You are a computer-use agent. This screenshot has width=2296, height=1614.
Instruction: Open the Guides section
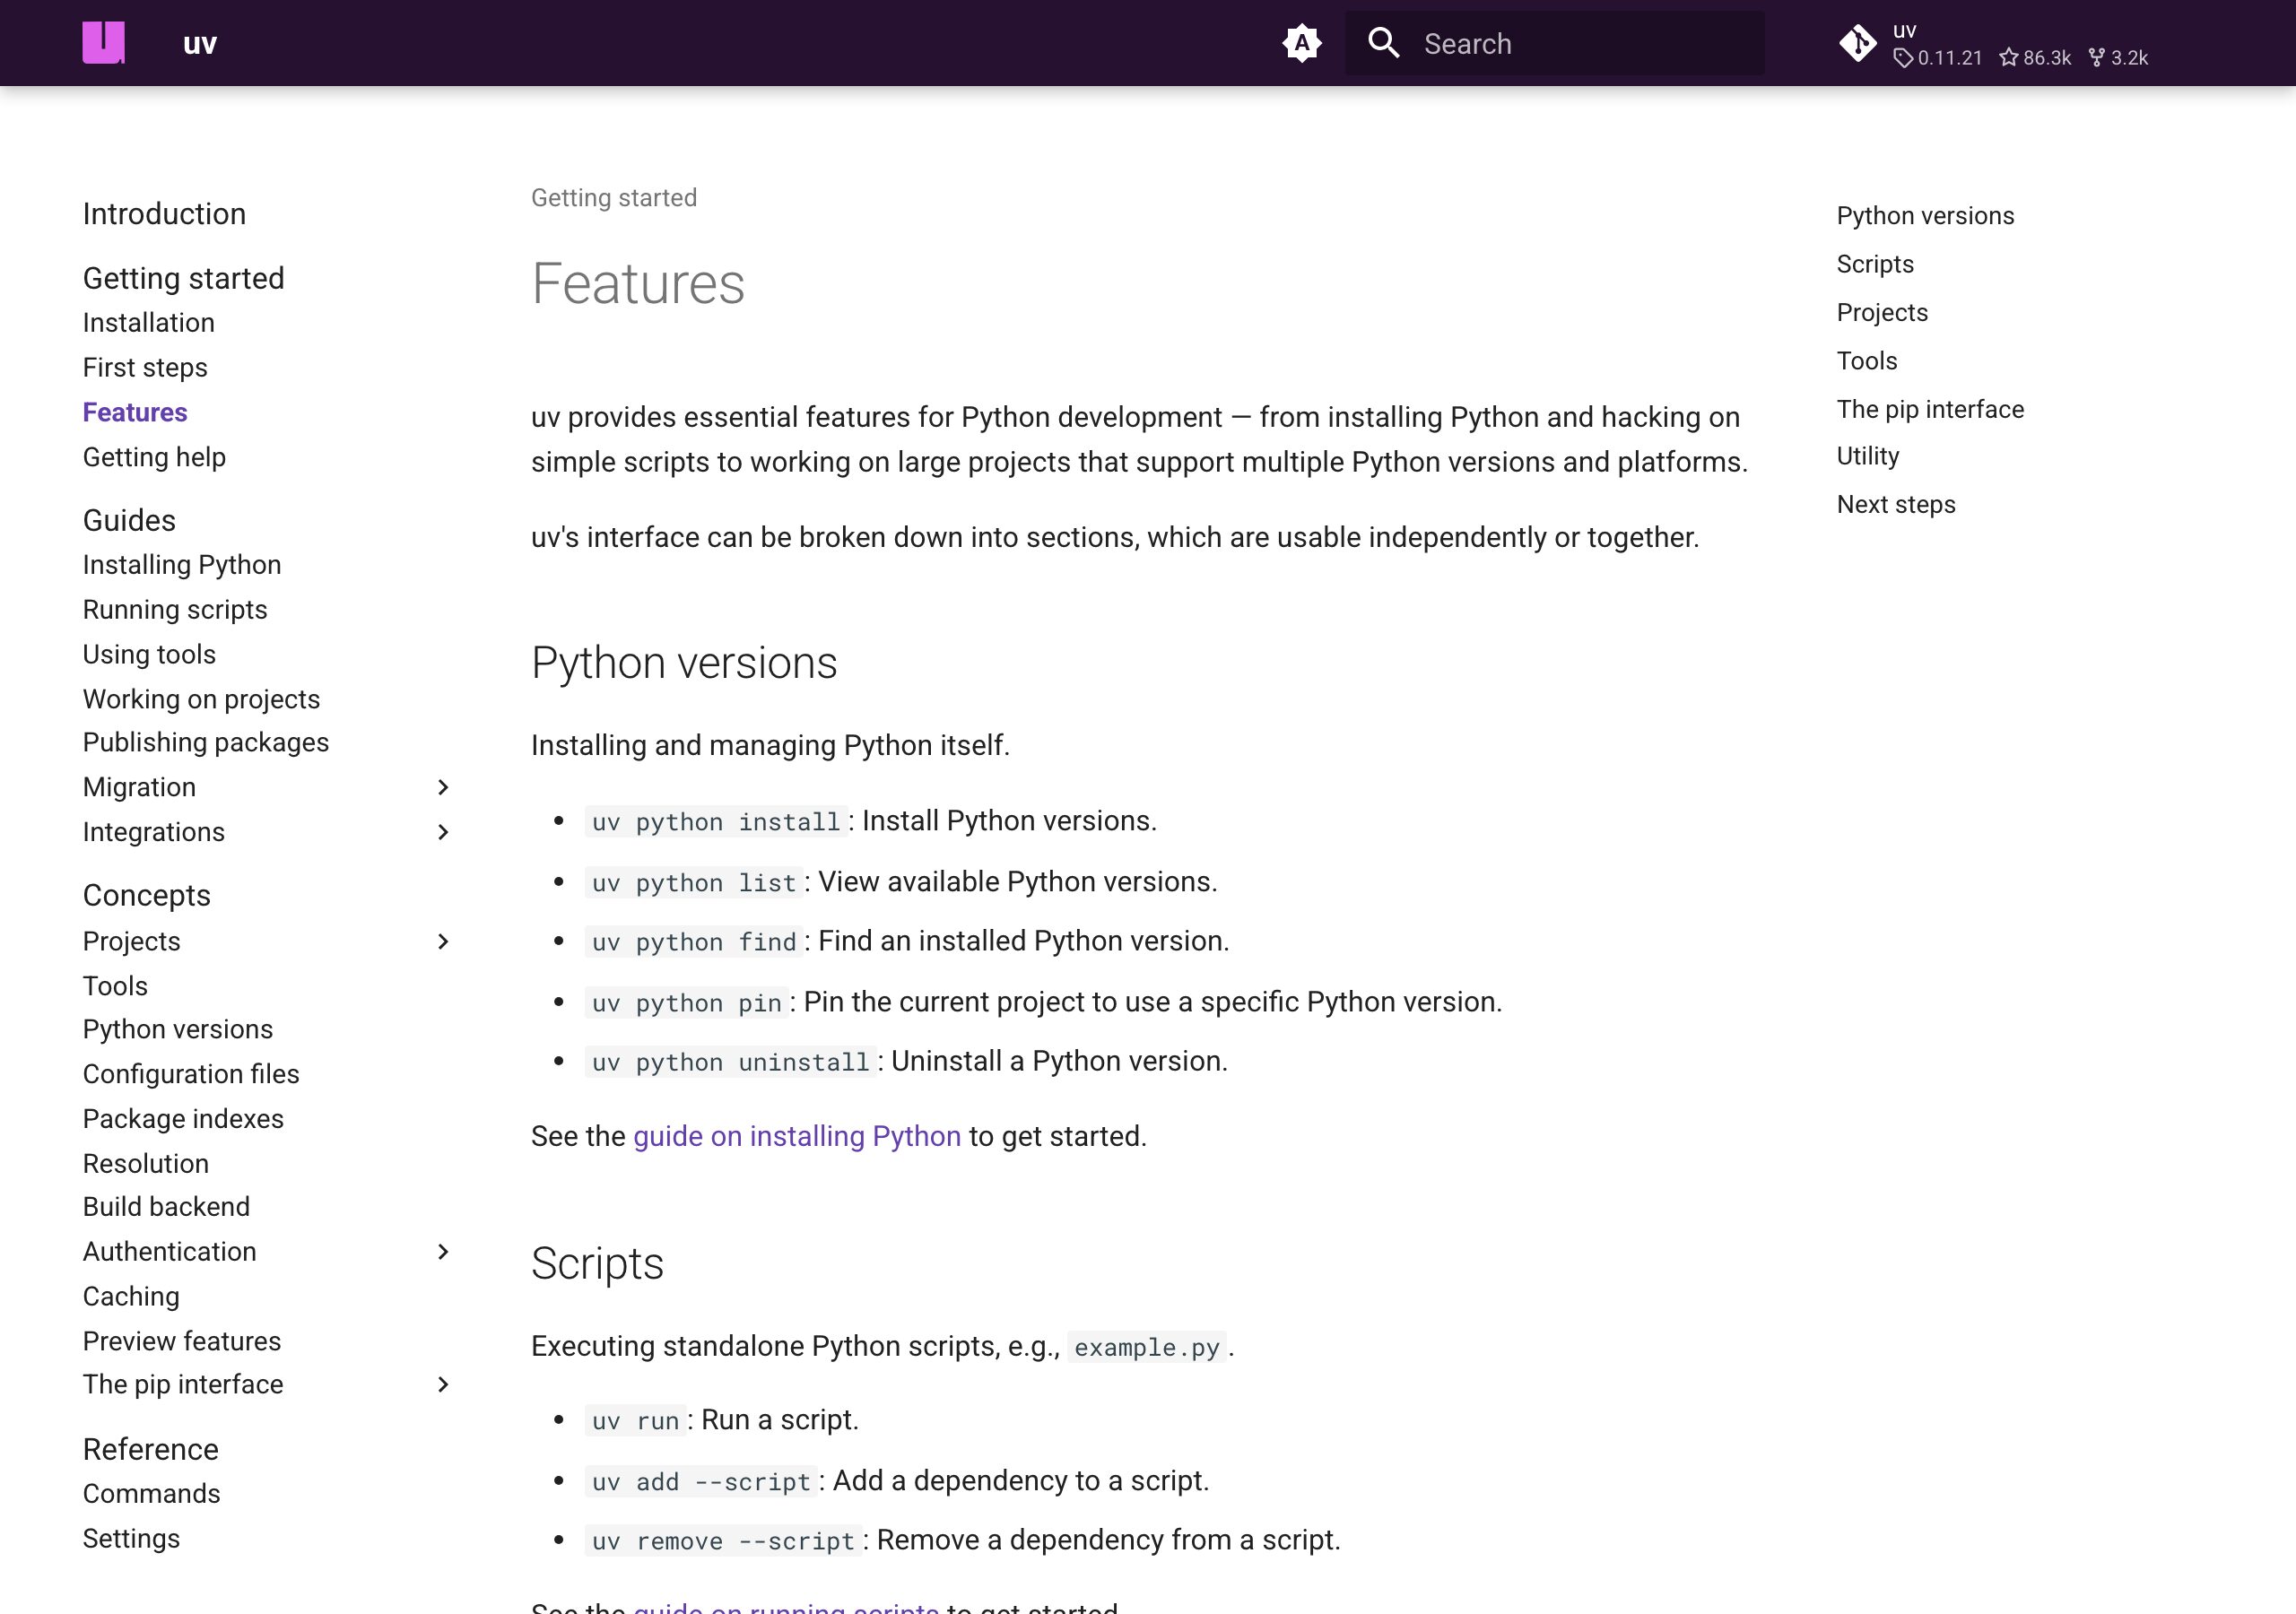129,520
